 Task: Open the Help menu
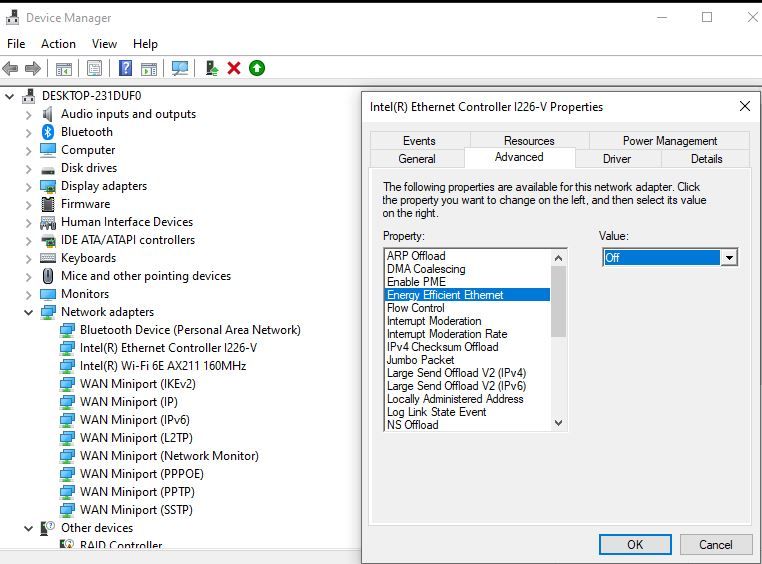pos(145,44)
